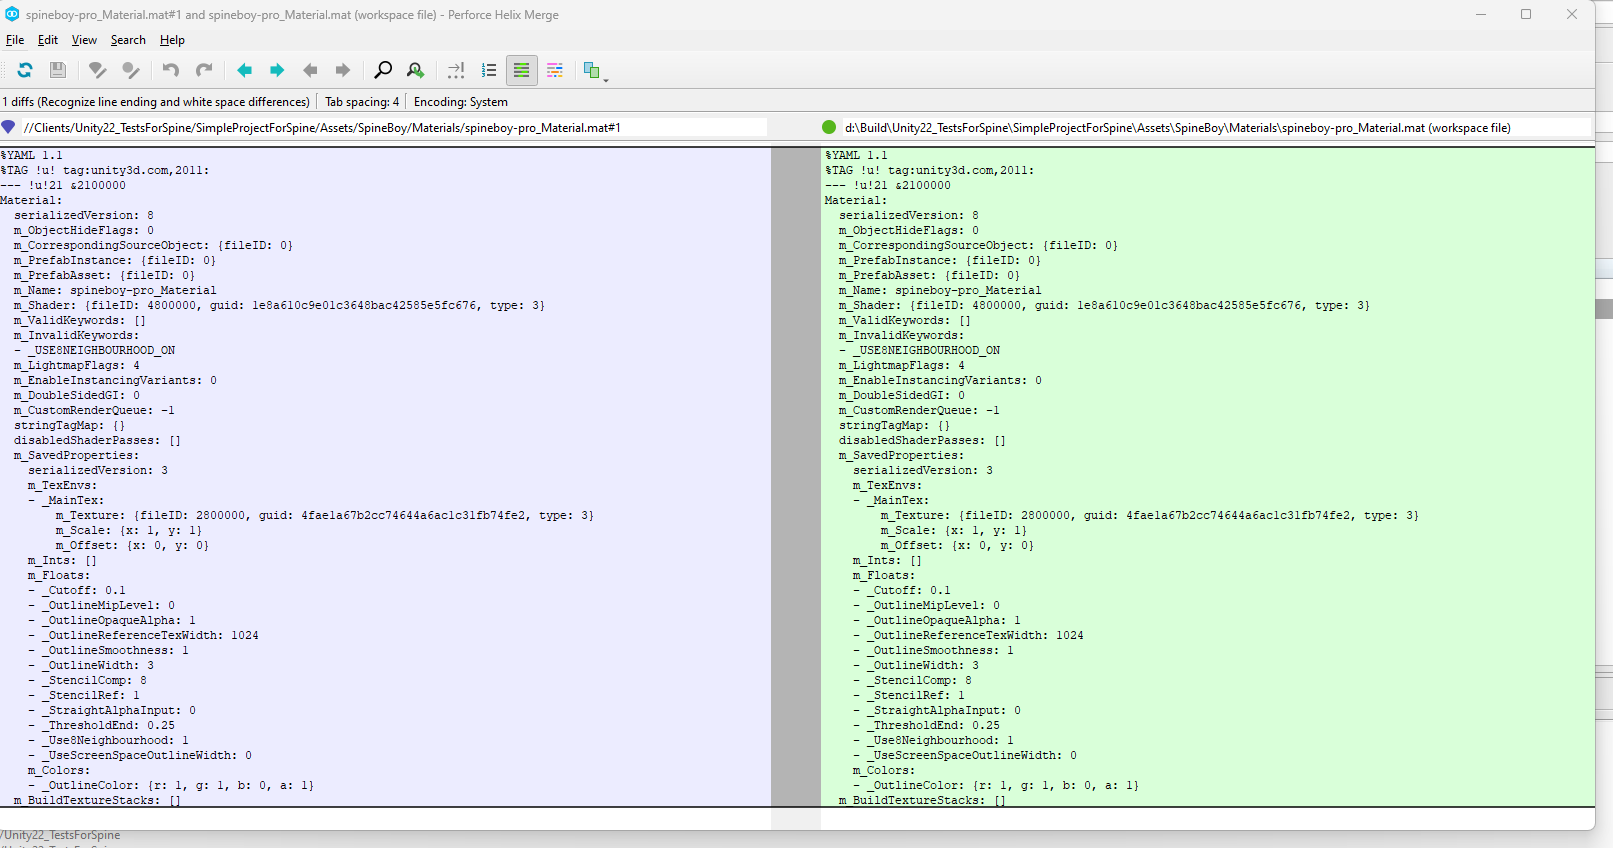
Task: Click the left depot file path field
Action: point(395,127)
